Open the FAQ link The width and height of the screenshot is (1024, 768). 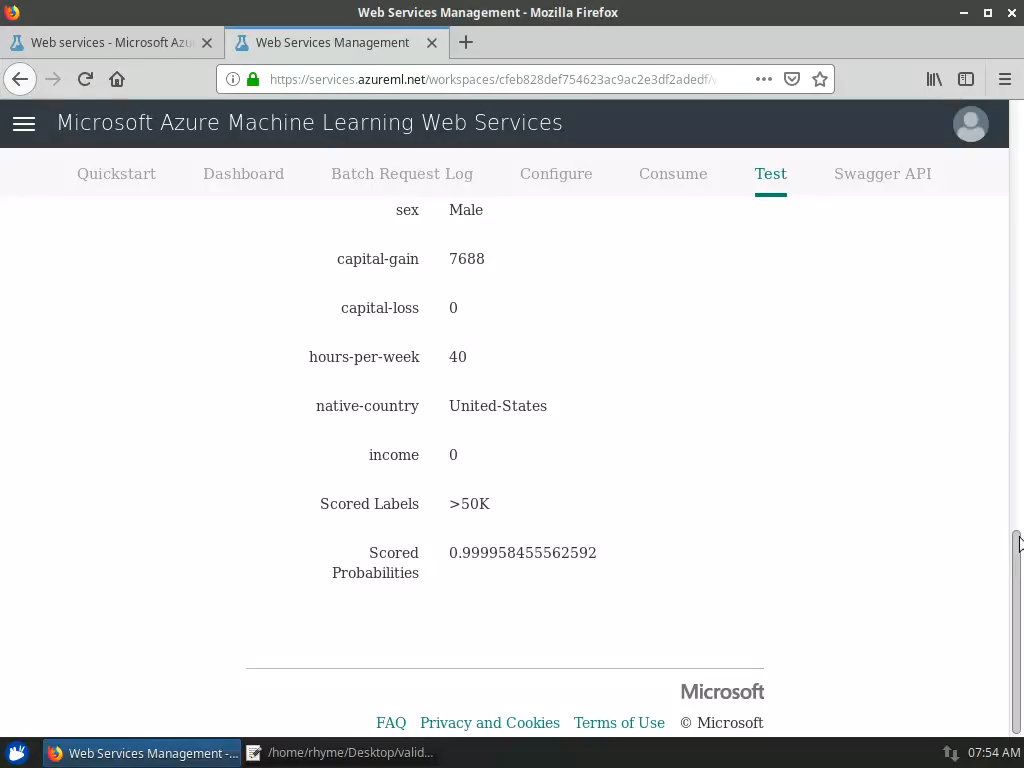(x=391, y=722)
